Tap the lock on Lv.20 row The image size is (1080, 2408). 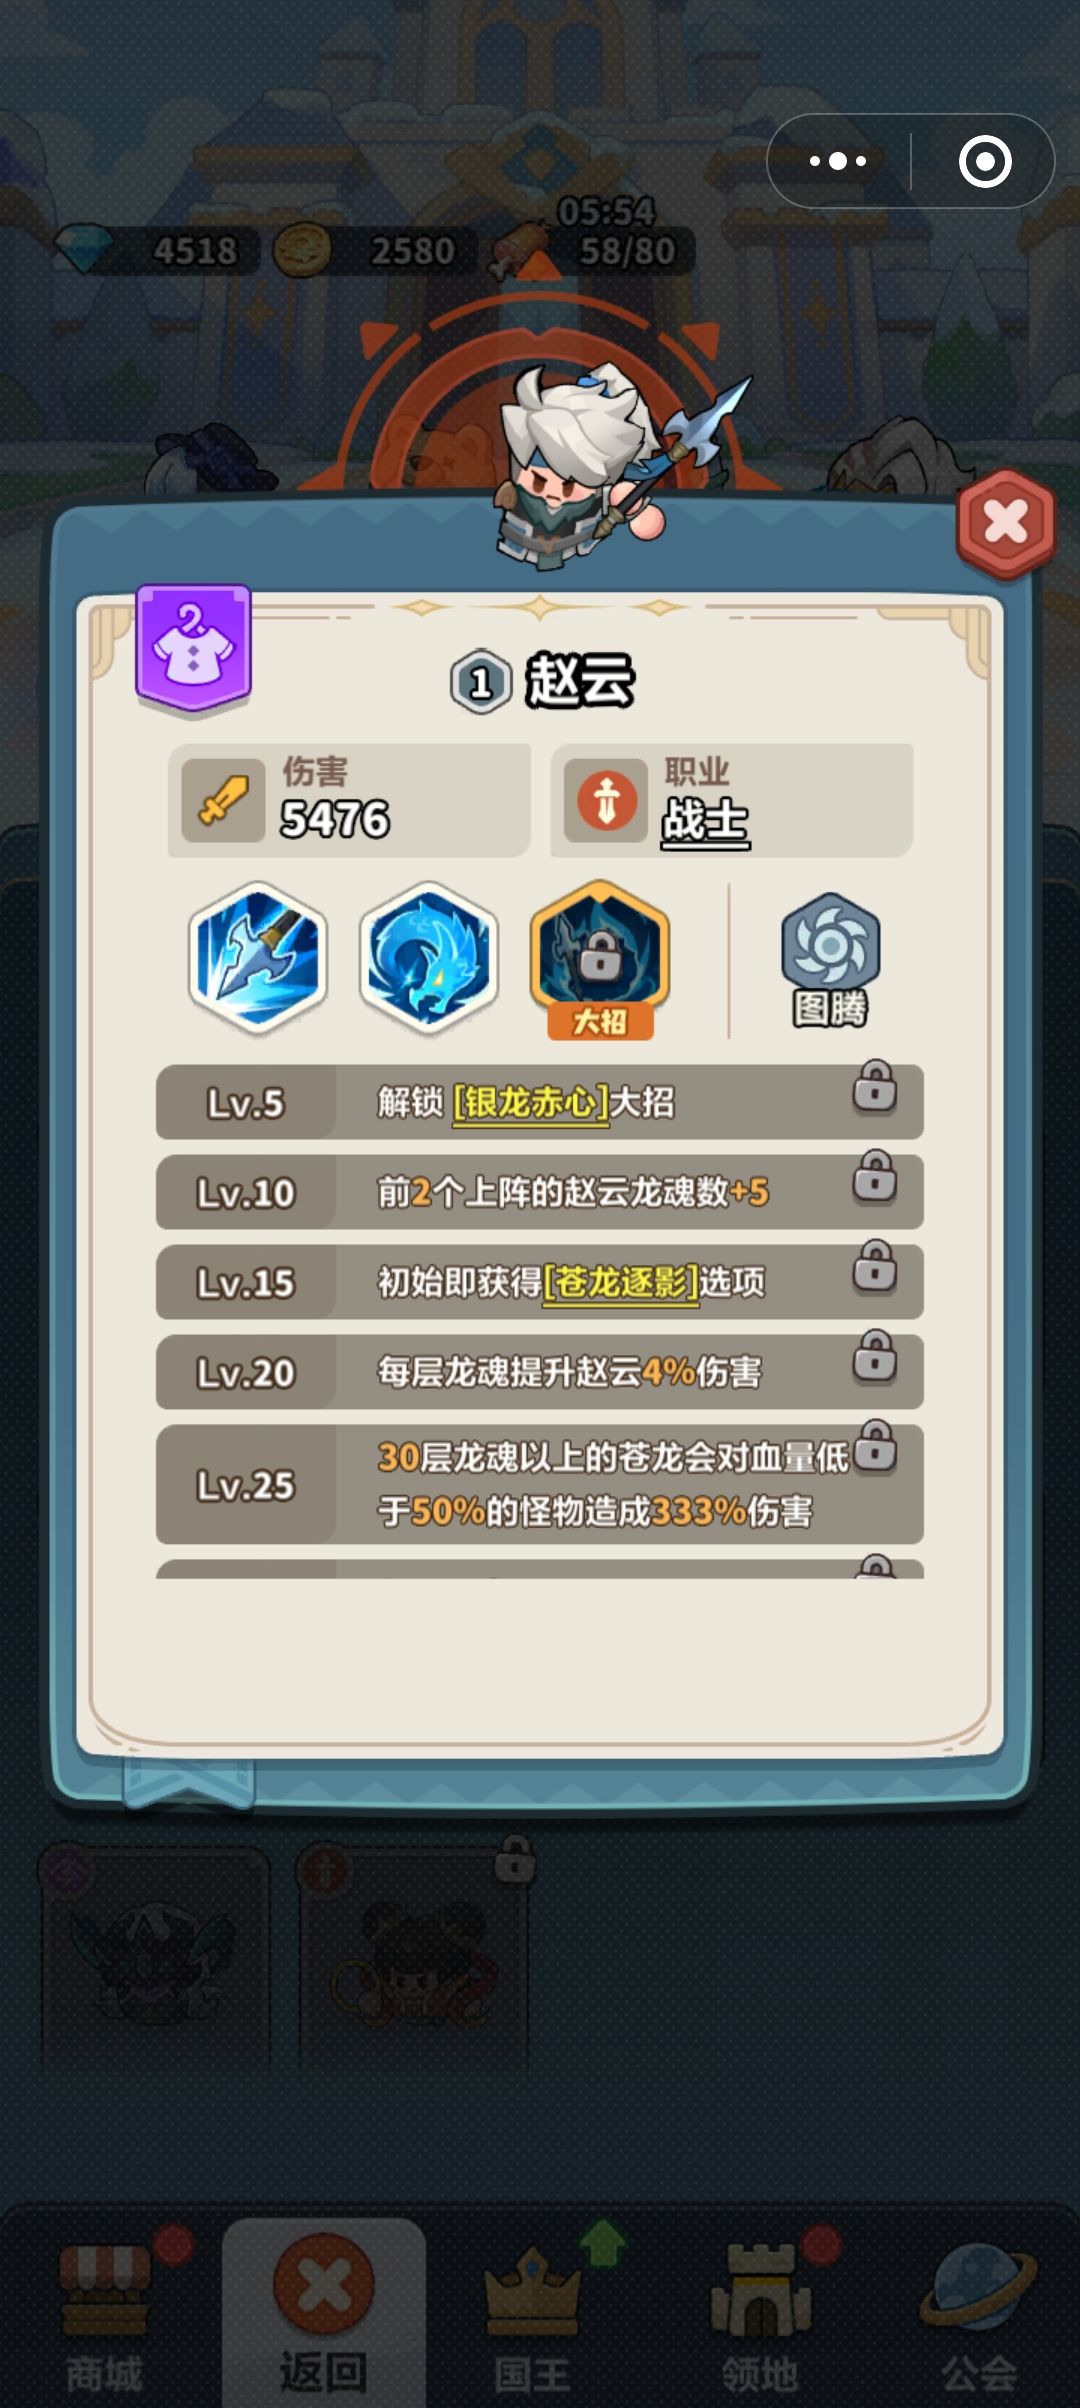coord(875,1356)
